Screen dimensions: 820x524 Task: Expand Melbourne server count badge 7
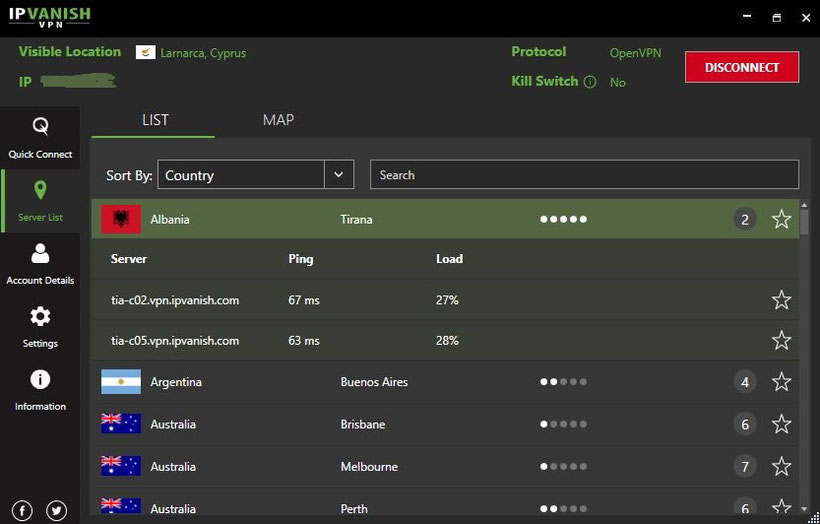click(745, 466)
